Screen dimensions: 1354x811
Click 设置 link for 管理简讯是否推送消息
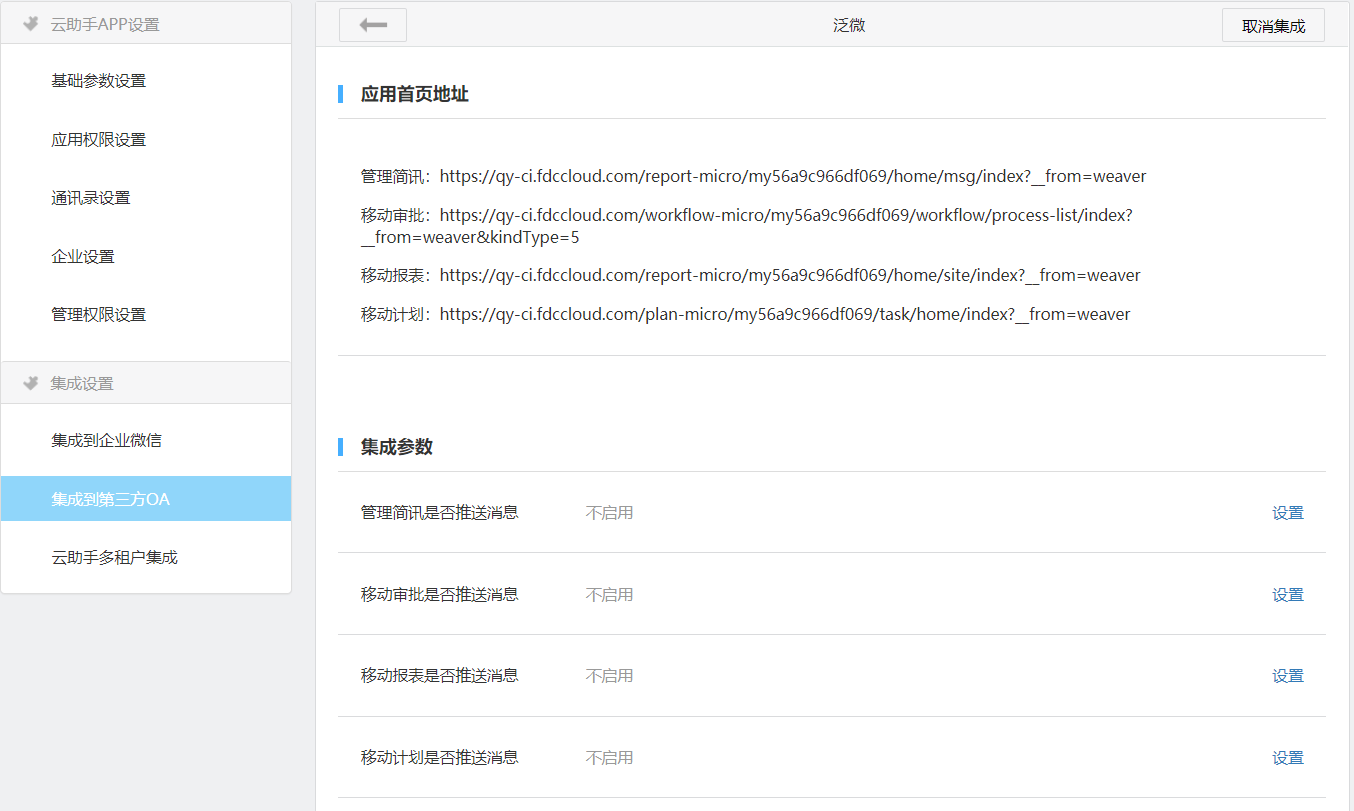click(1288, 513)
